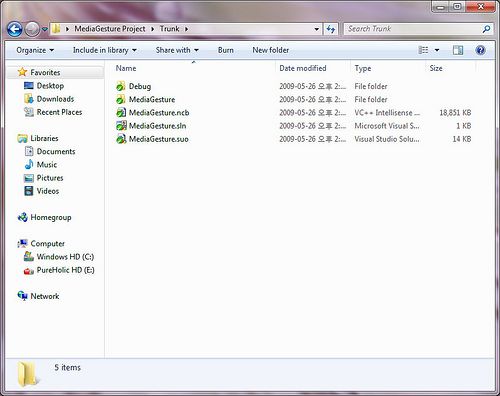Open Favorites in the navigation pane
The image size is (500, 396).
point(45,72)
